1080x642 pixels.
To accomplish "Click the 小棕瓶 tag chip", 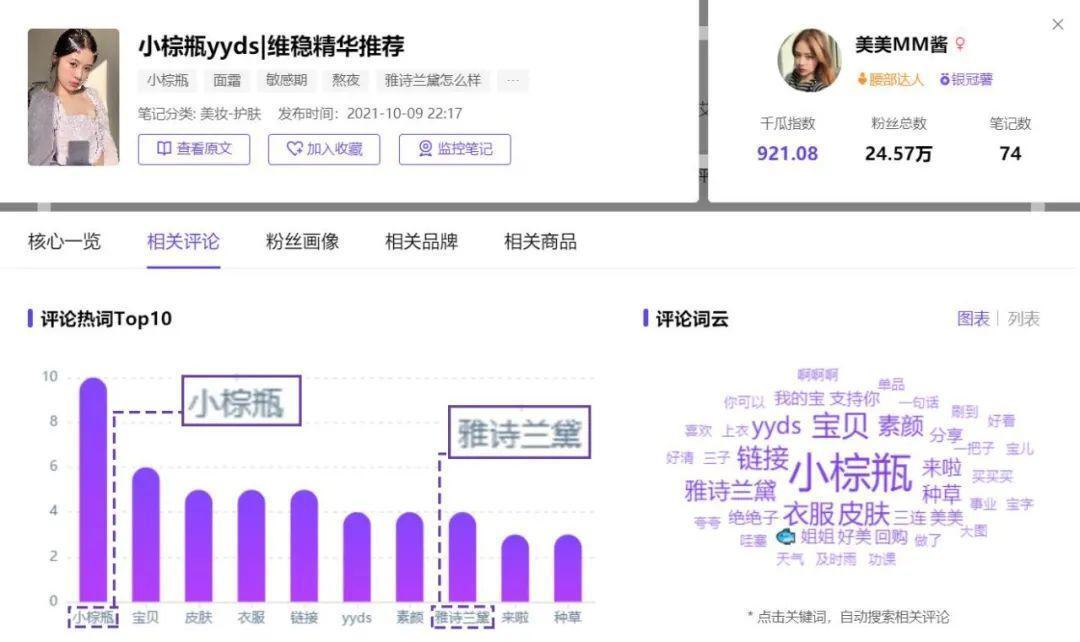I will point(168,81).
